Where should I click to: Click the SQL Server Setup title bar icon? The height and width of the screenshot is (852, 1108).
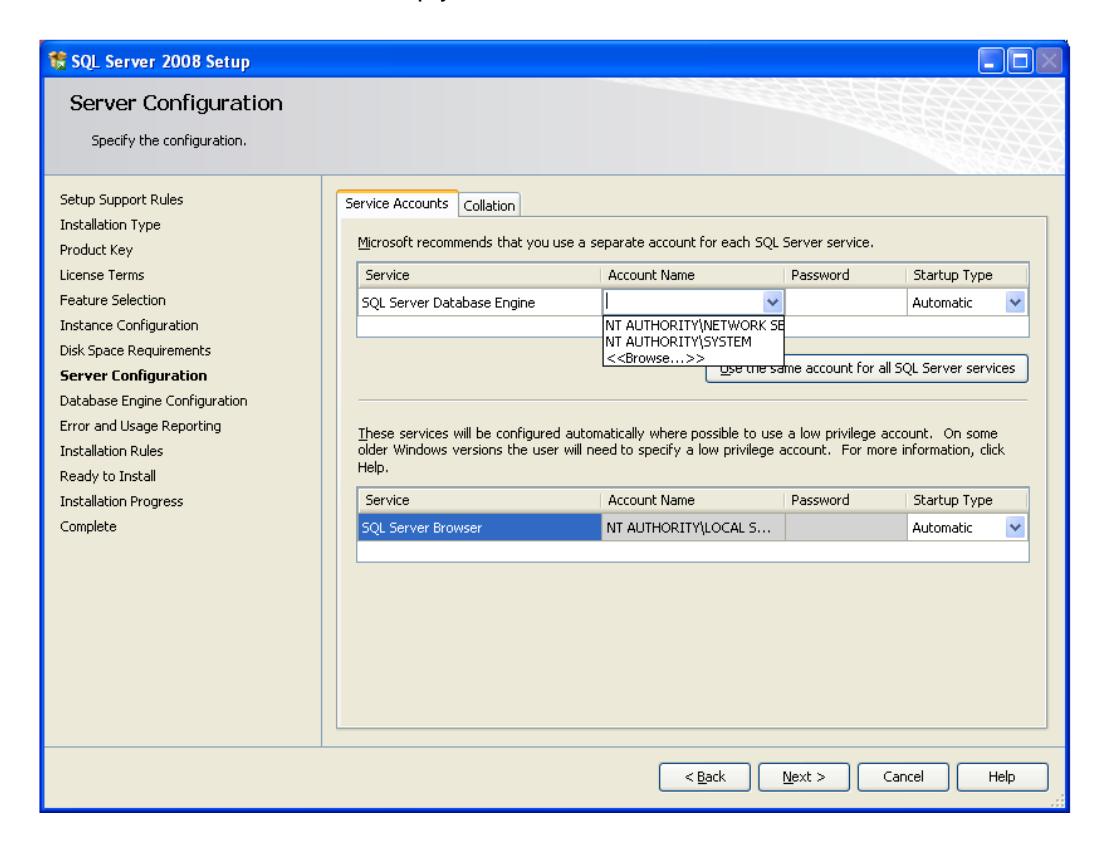point(57,61)
